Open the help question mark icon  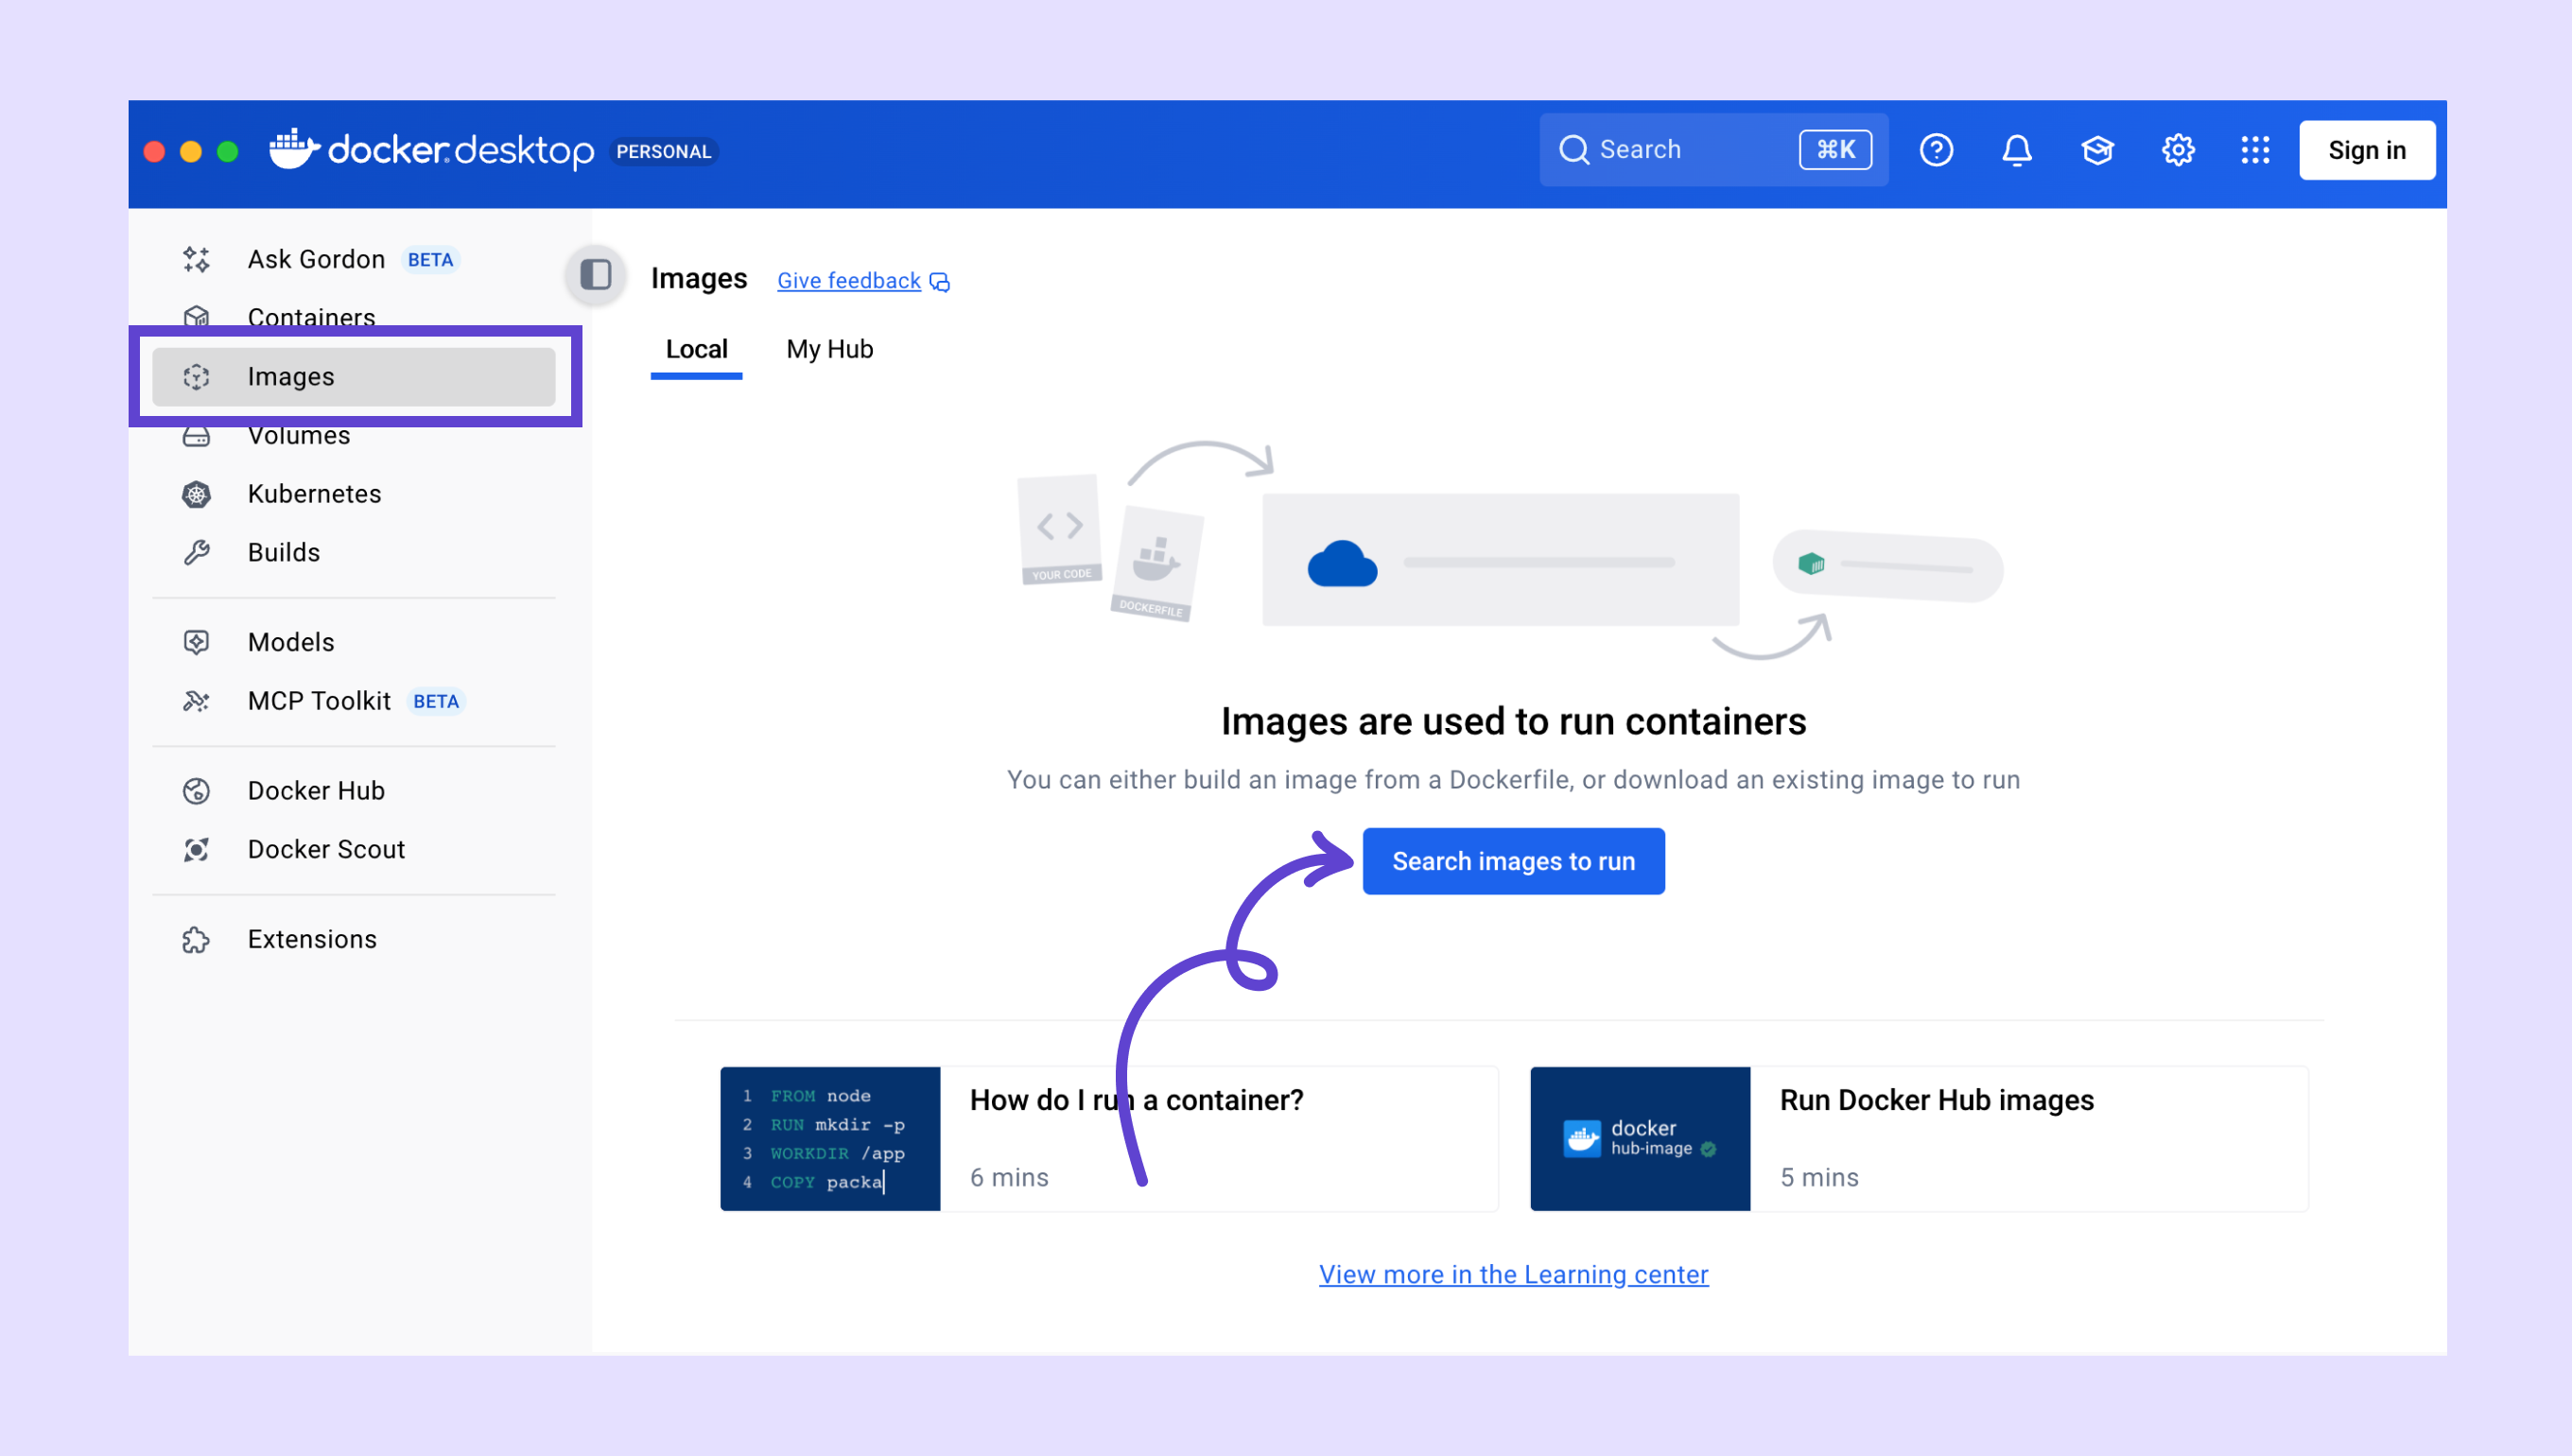[x=1936, y=150]
